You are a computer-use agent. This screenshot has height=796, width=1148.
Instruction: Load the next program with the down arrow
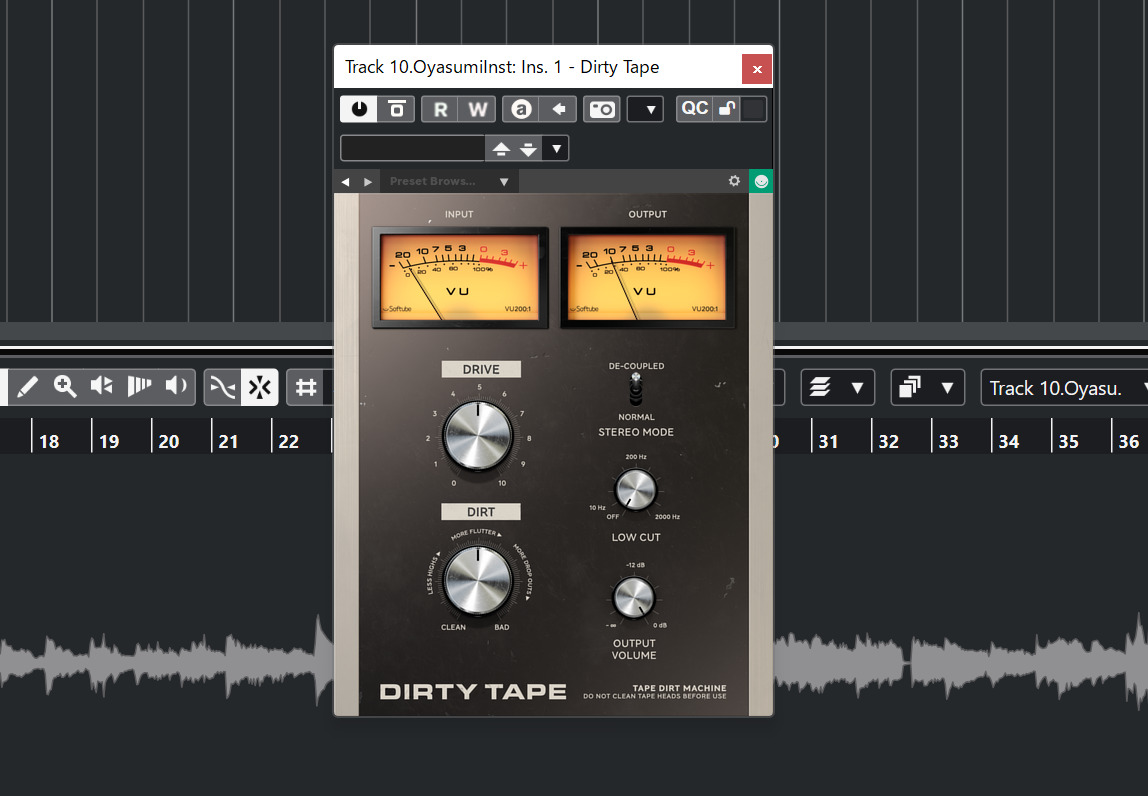528,149
